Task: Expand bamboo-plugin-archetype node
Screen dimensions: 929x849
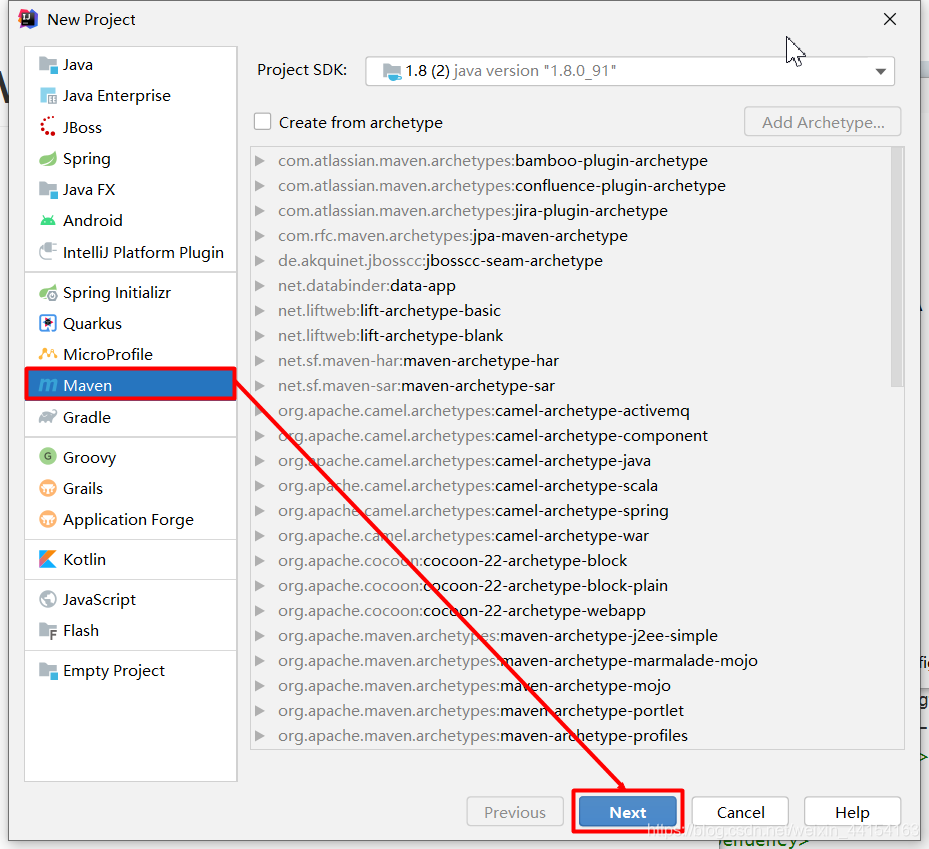Action: (x=259, y=161)
